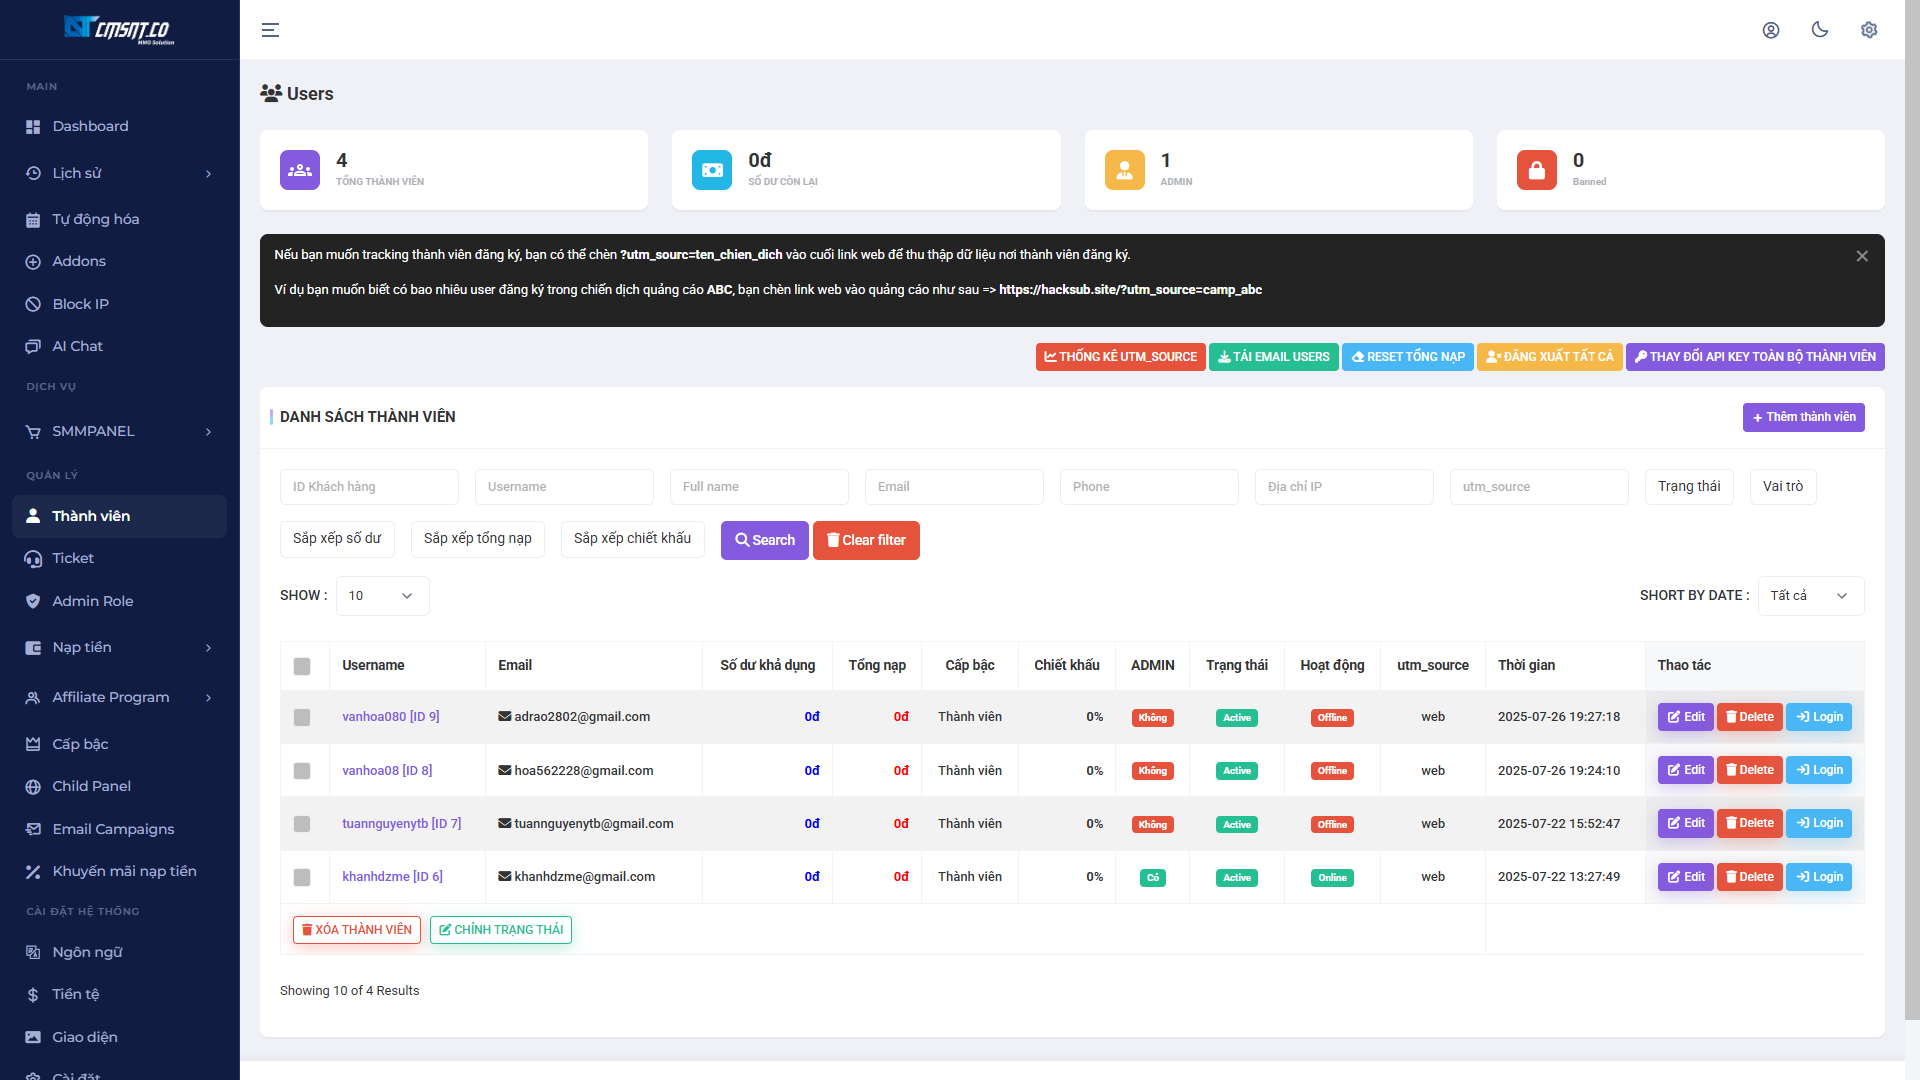
Task: Click ĐĂNG XUẤT TẤT CẢ button
Action: [1549, 357]
